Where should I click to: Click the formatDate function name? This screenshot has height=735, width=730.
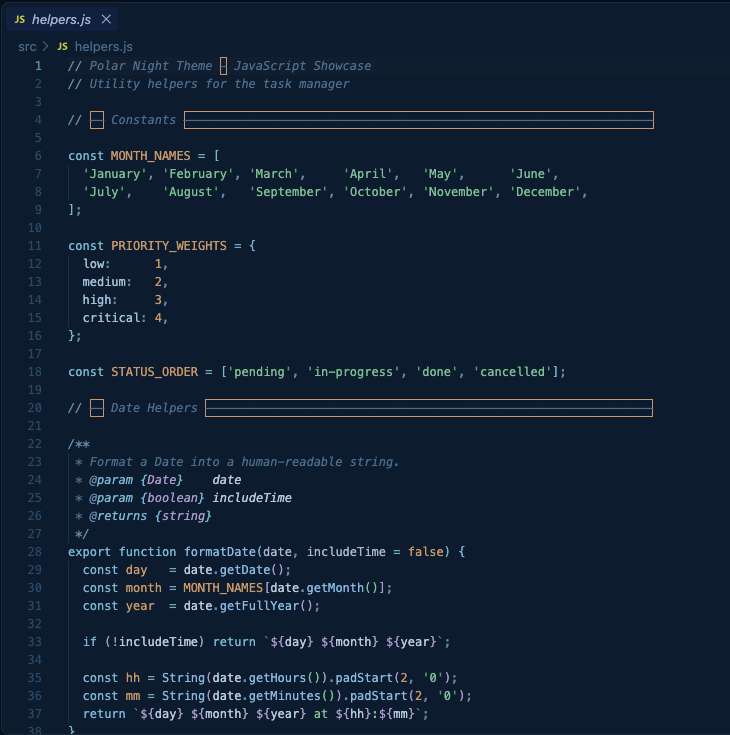[x=219, y=552]
